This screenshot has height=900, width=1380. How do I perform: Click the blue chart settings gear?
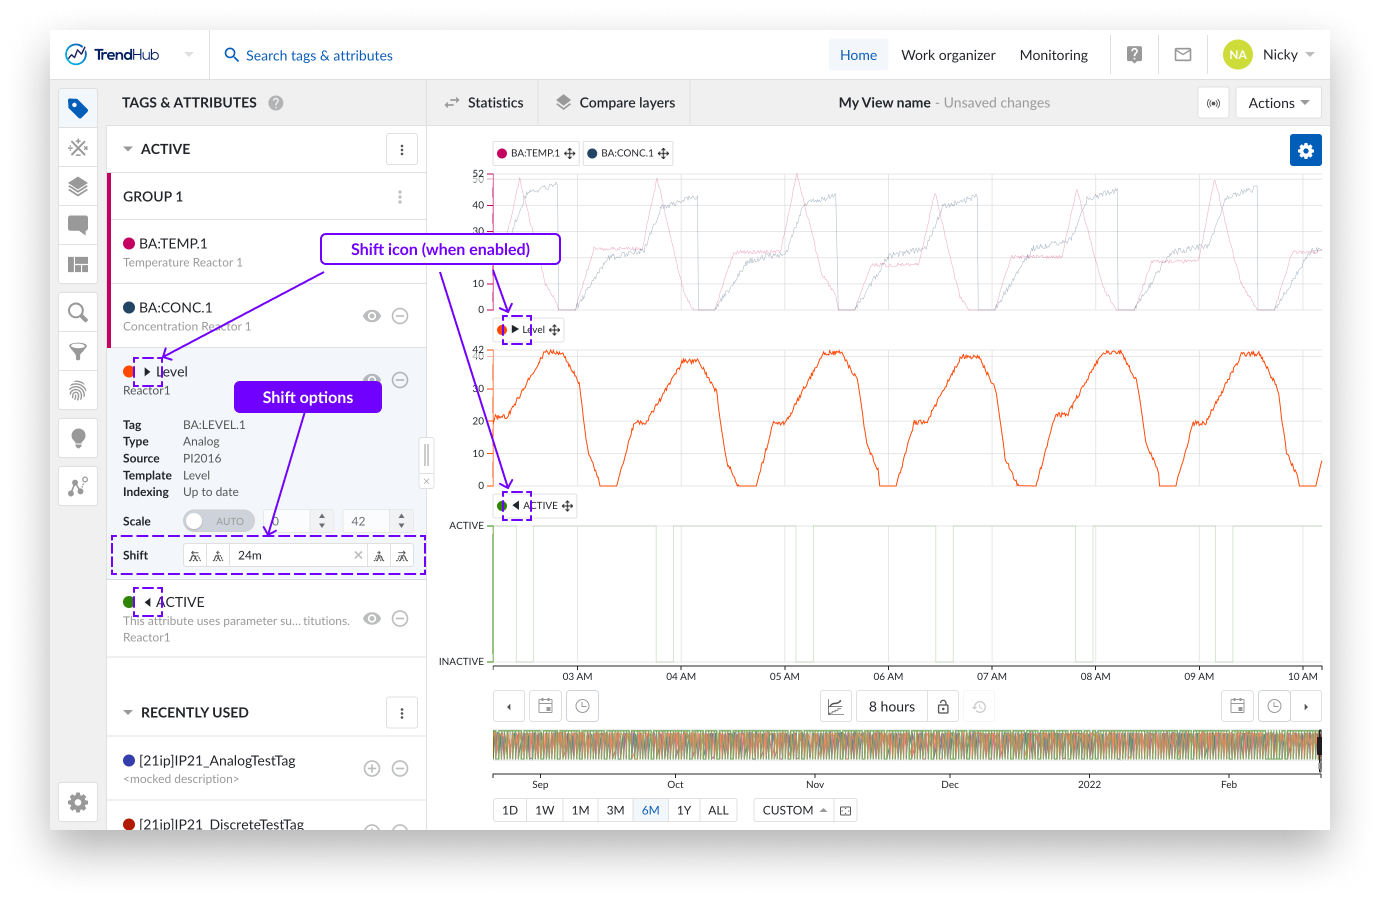1305,151
